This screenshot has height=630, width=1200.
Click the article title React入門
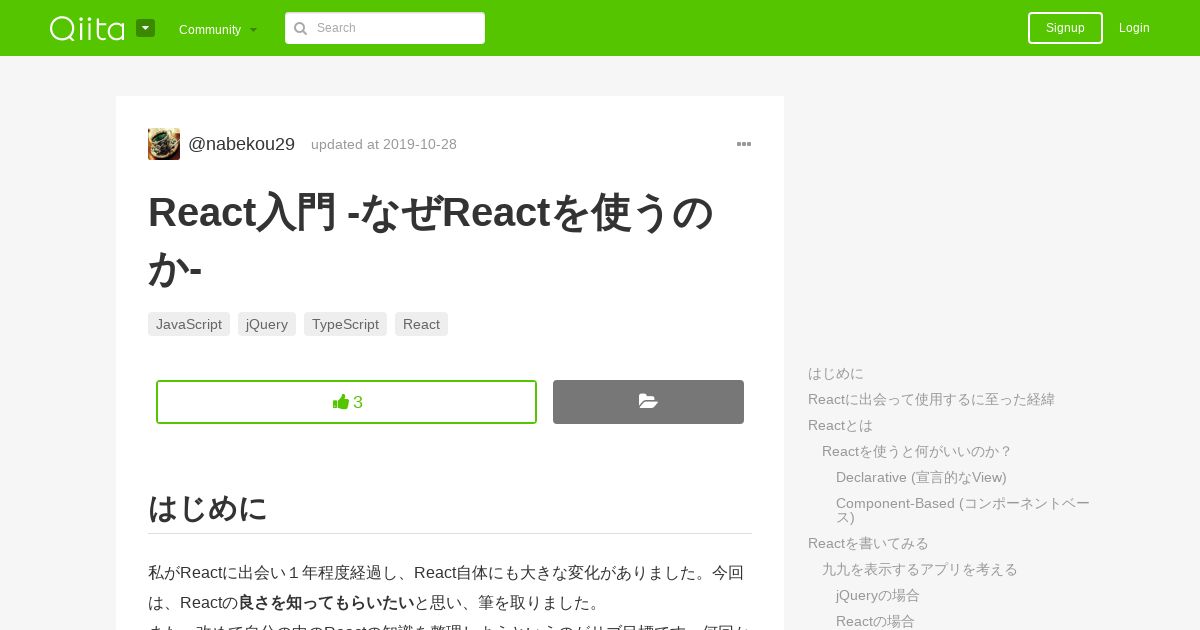tap(431, 240)
